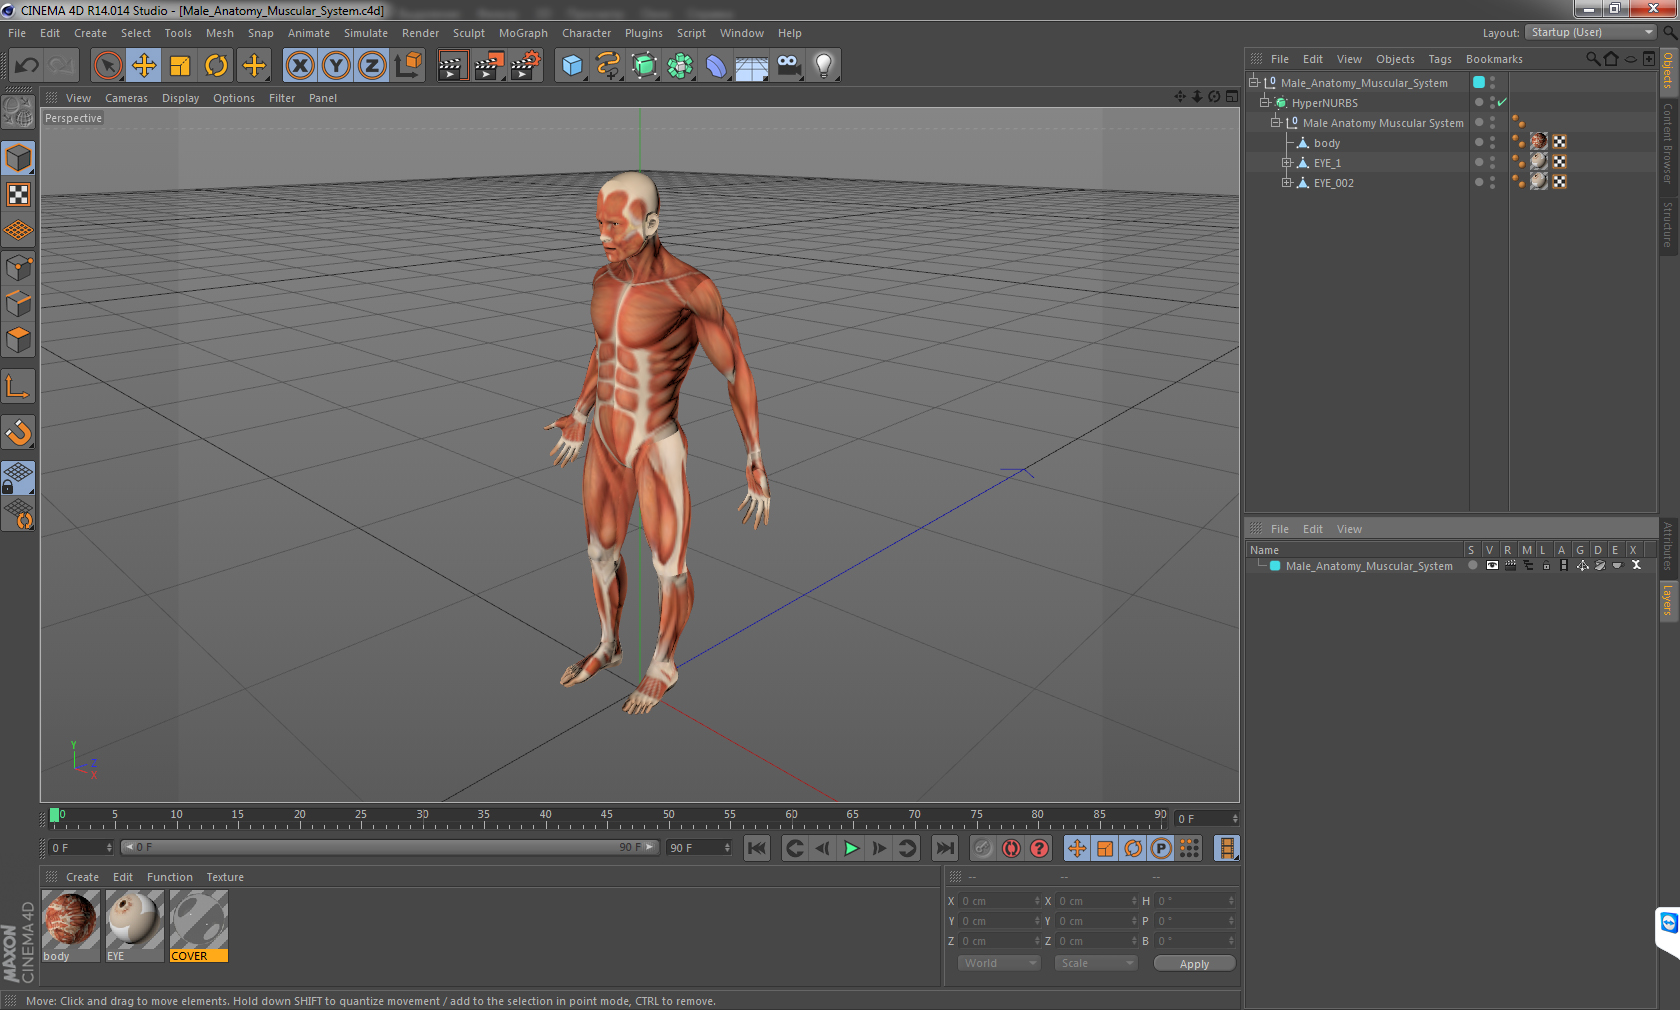1680x1010 pixels.
Task: Activate the Move tool in top toolbar
Action: coord(144,66)
